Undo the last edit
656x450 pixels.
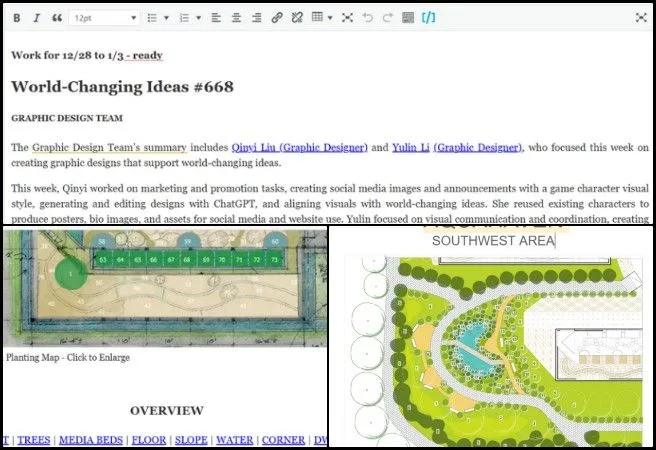pos(367,18)
